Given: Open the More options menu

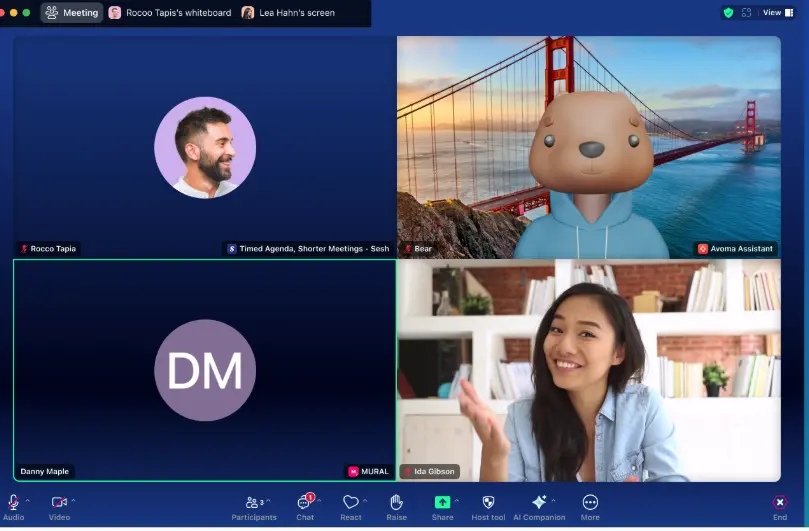Looking at the screenshot, I should (x=590, y=503).
